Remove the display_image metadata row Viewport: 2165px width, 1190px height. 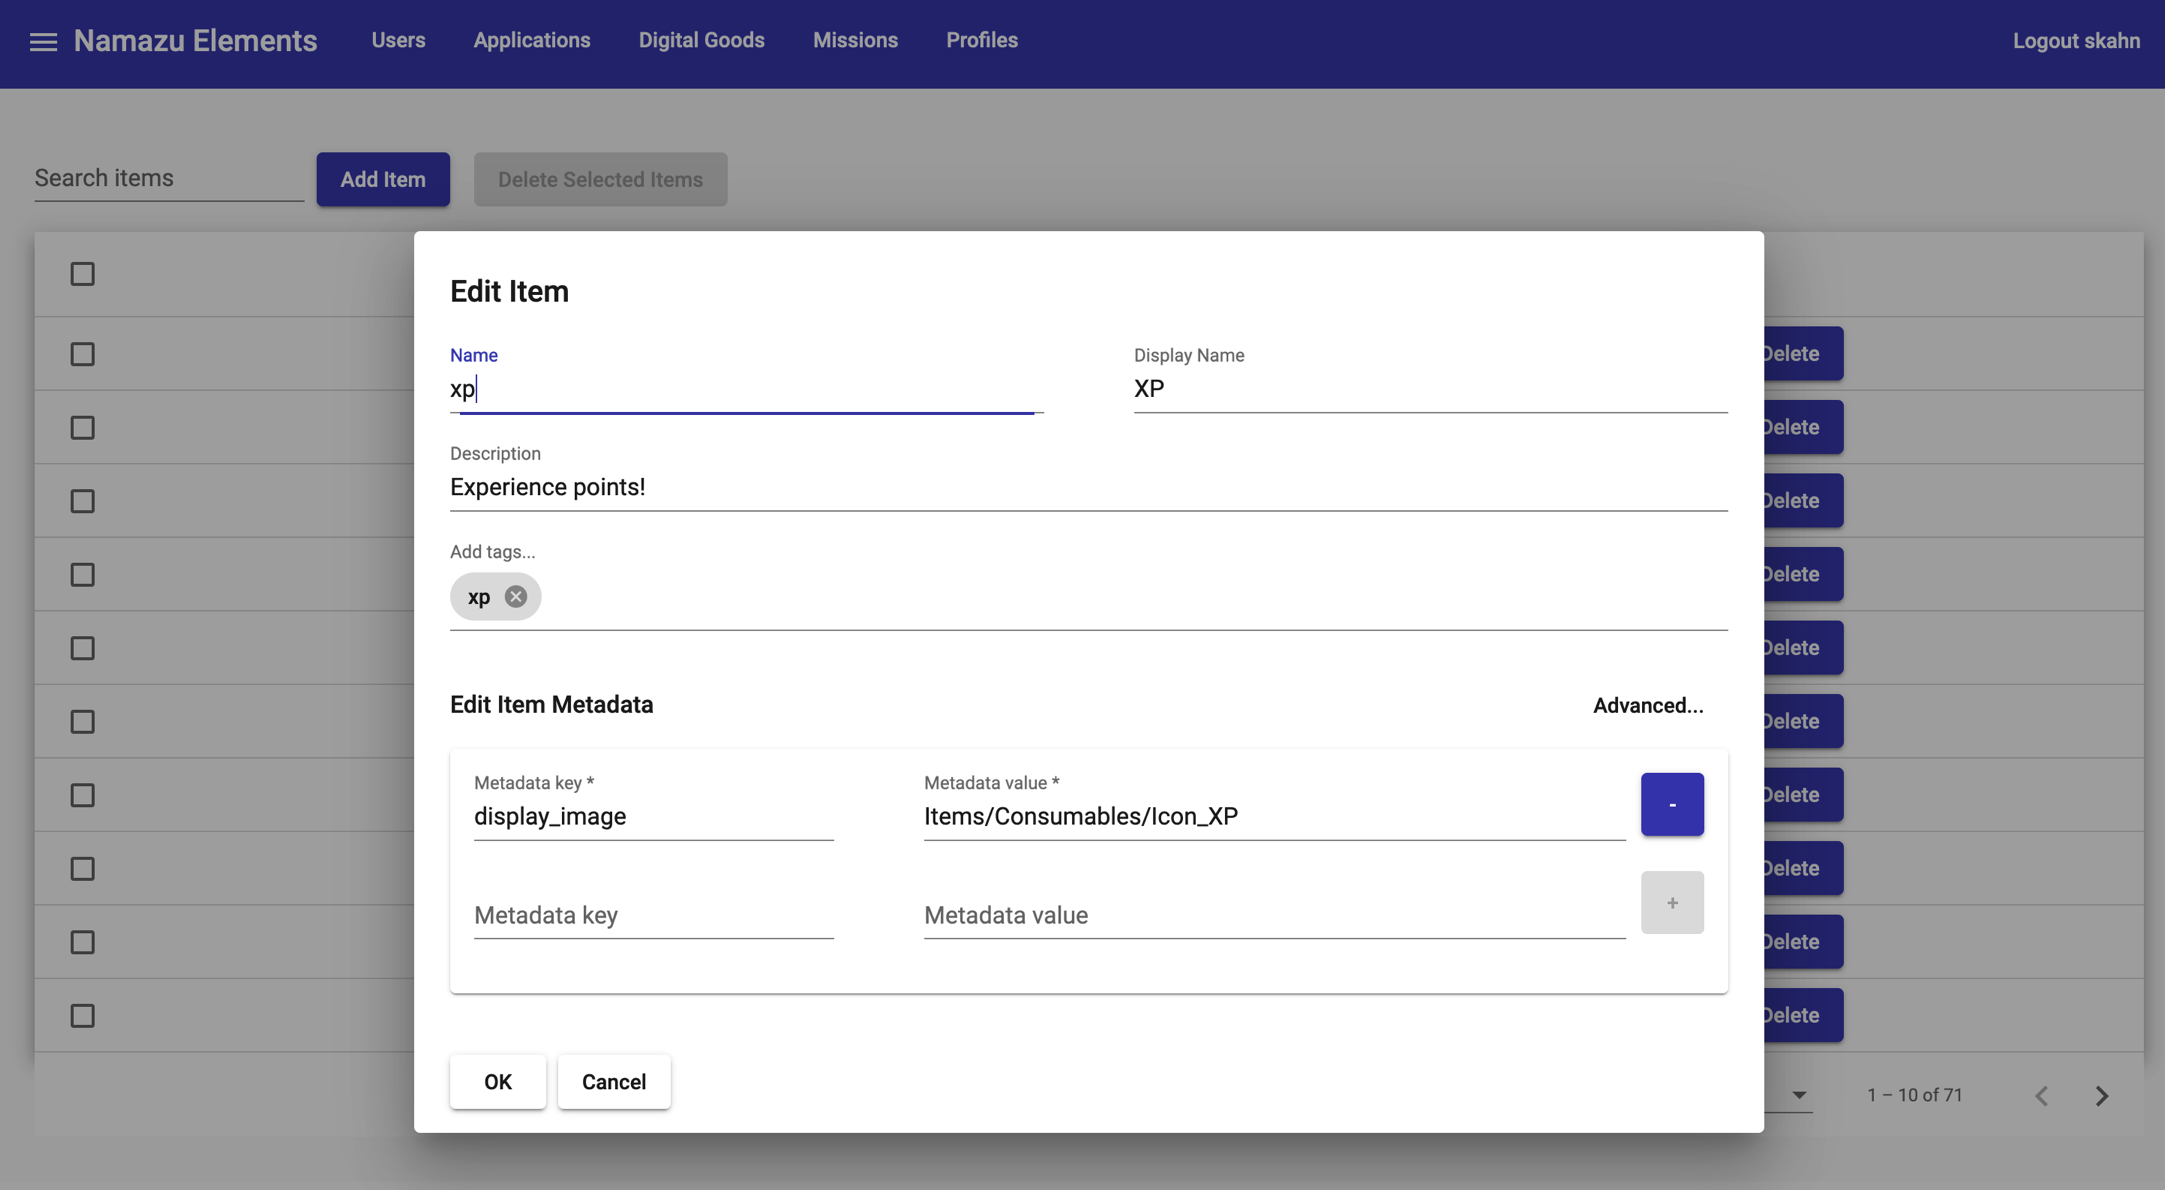(x=1671, y=804)
